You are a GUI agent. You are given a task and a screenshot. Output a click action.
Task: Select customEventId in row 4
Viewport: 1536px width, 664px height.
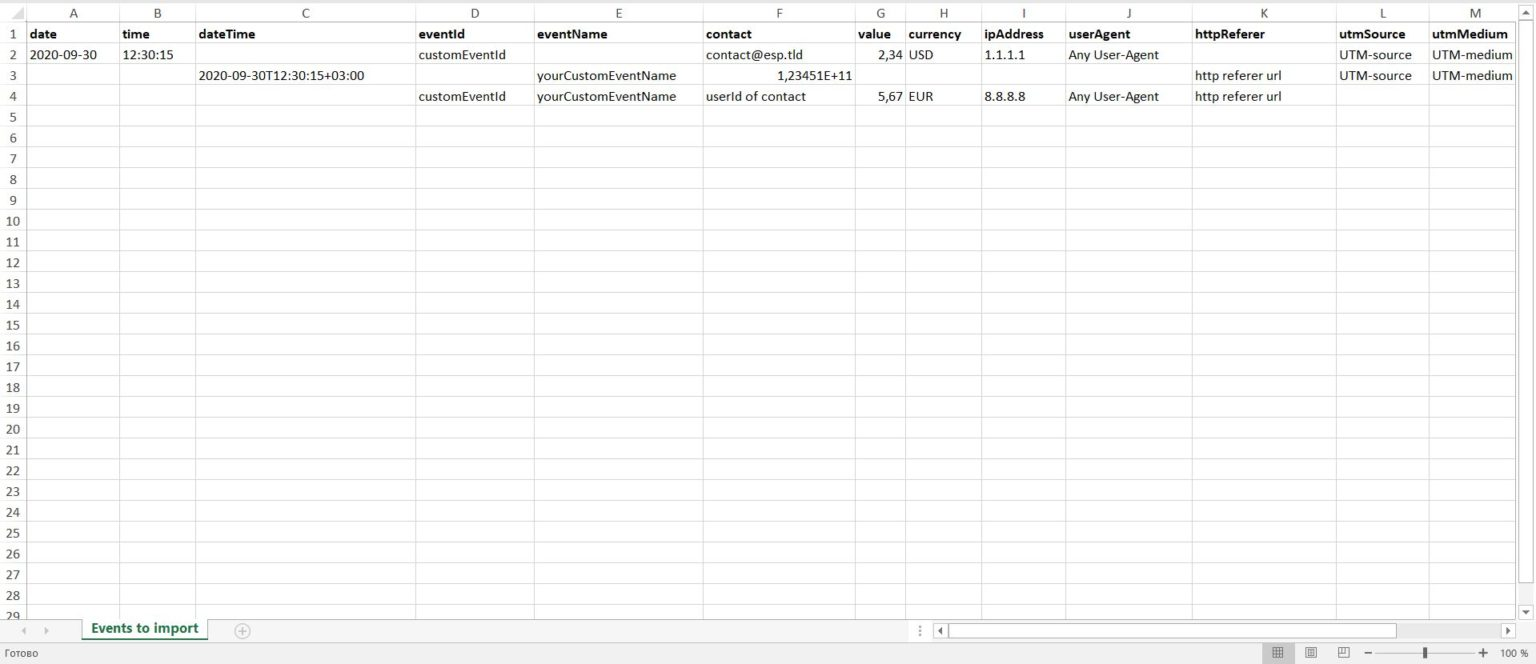pos(474,96)
